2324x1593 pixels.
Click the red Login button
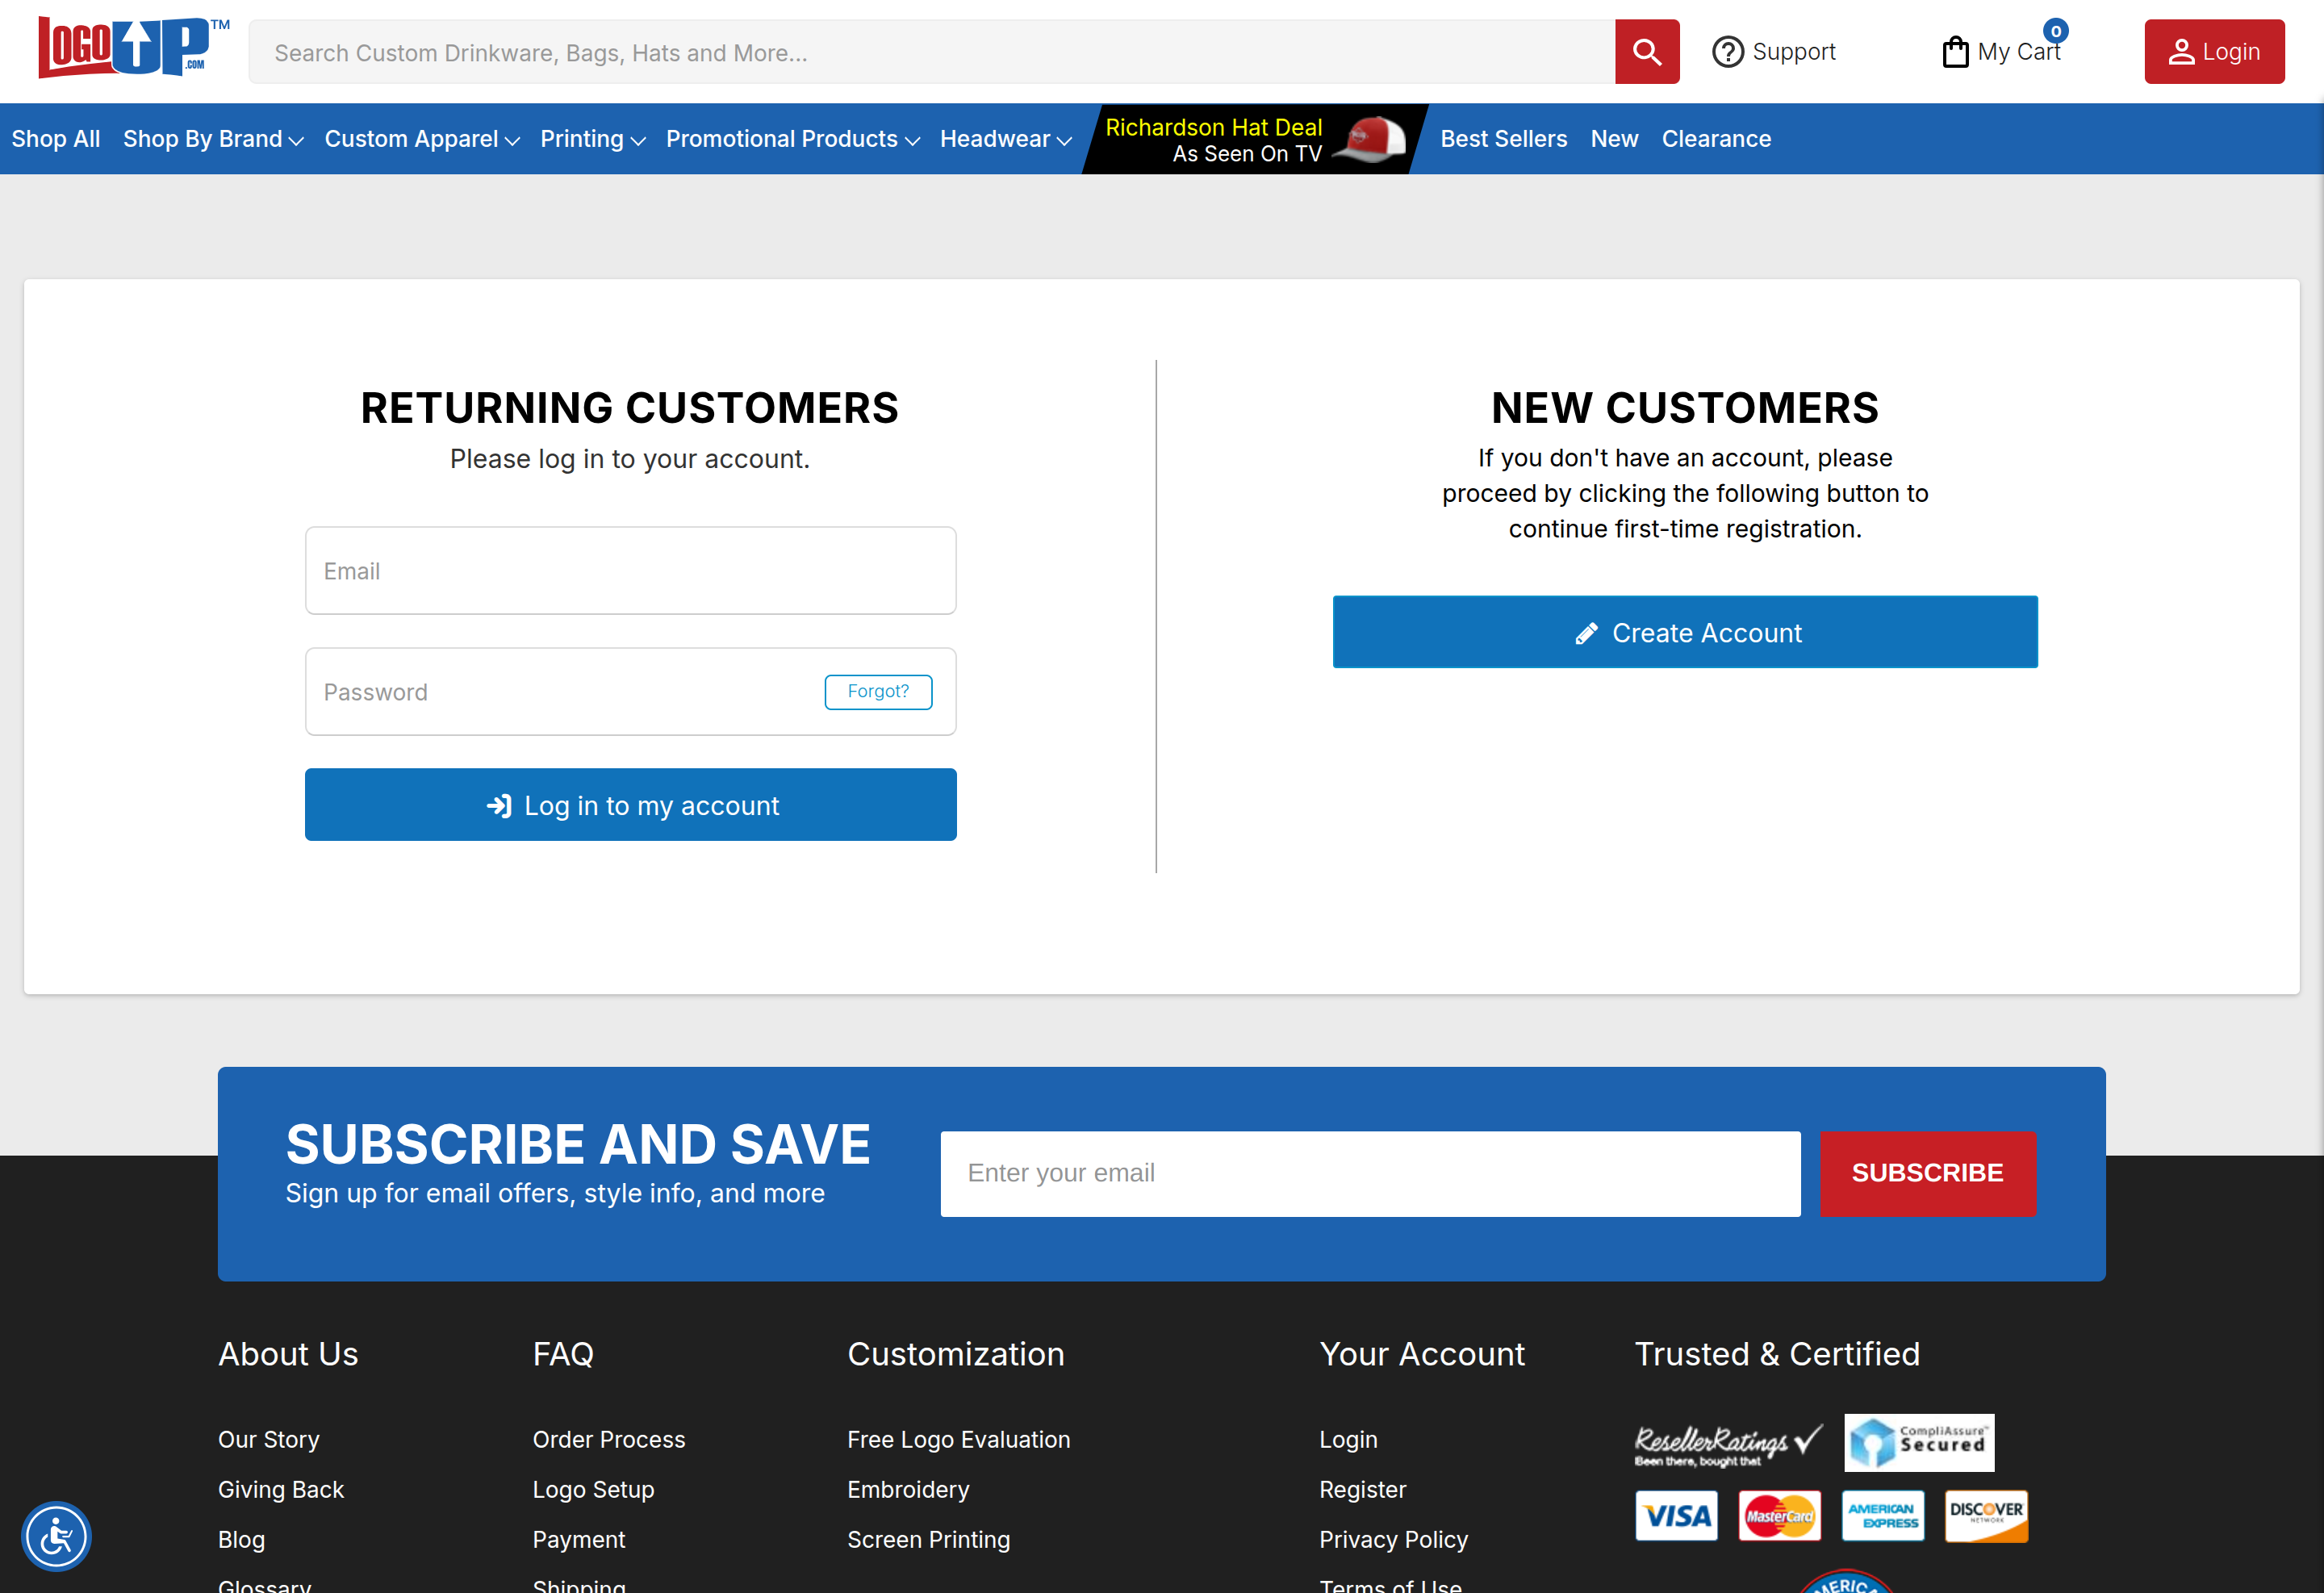click(x=2214, y=52)
